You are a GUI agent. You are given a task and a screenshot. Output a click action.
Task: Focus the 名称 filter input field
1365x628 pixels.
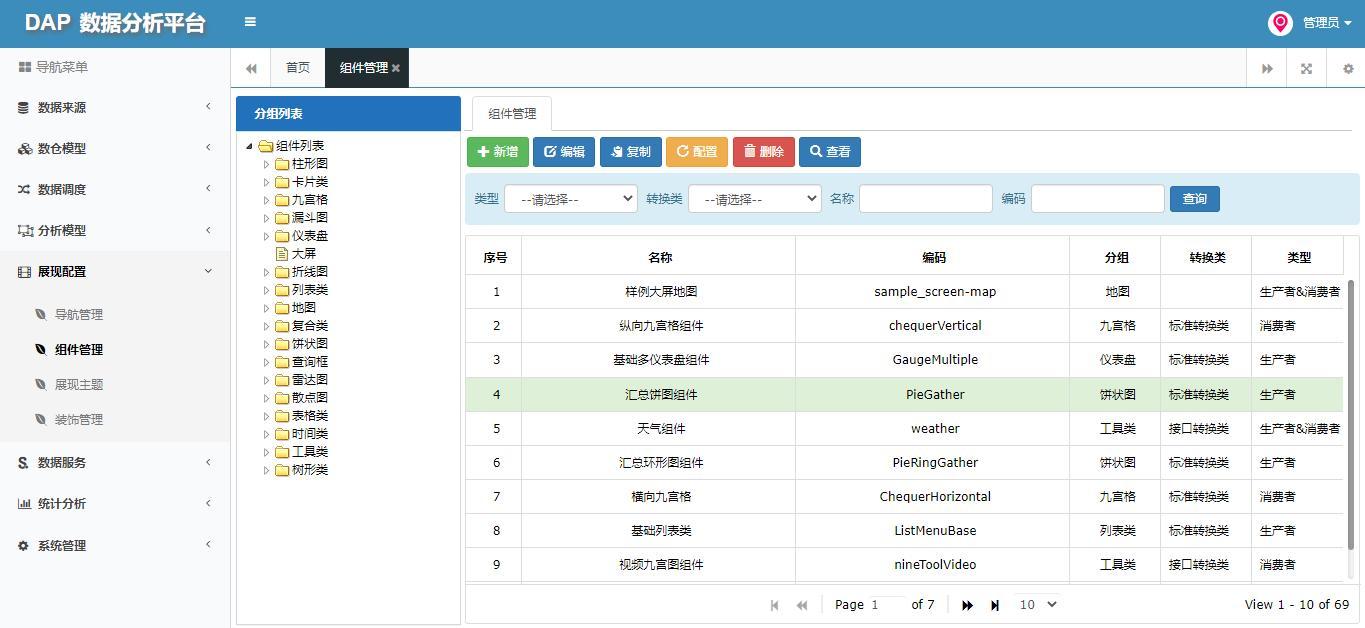926,199
